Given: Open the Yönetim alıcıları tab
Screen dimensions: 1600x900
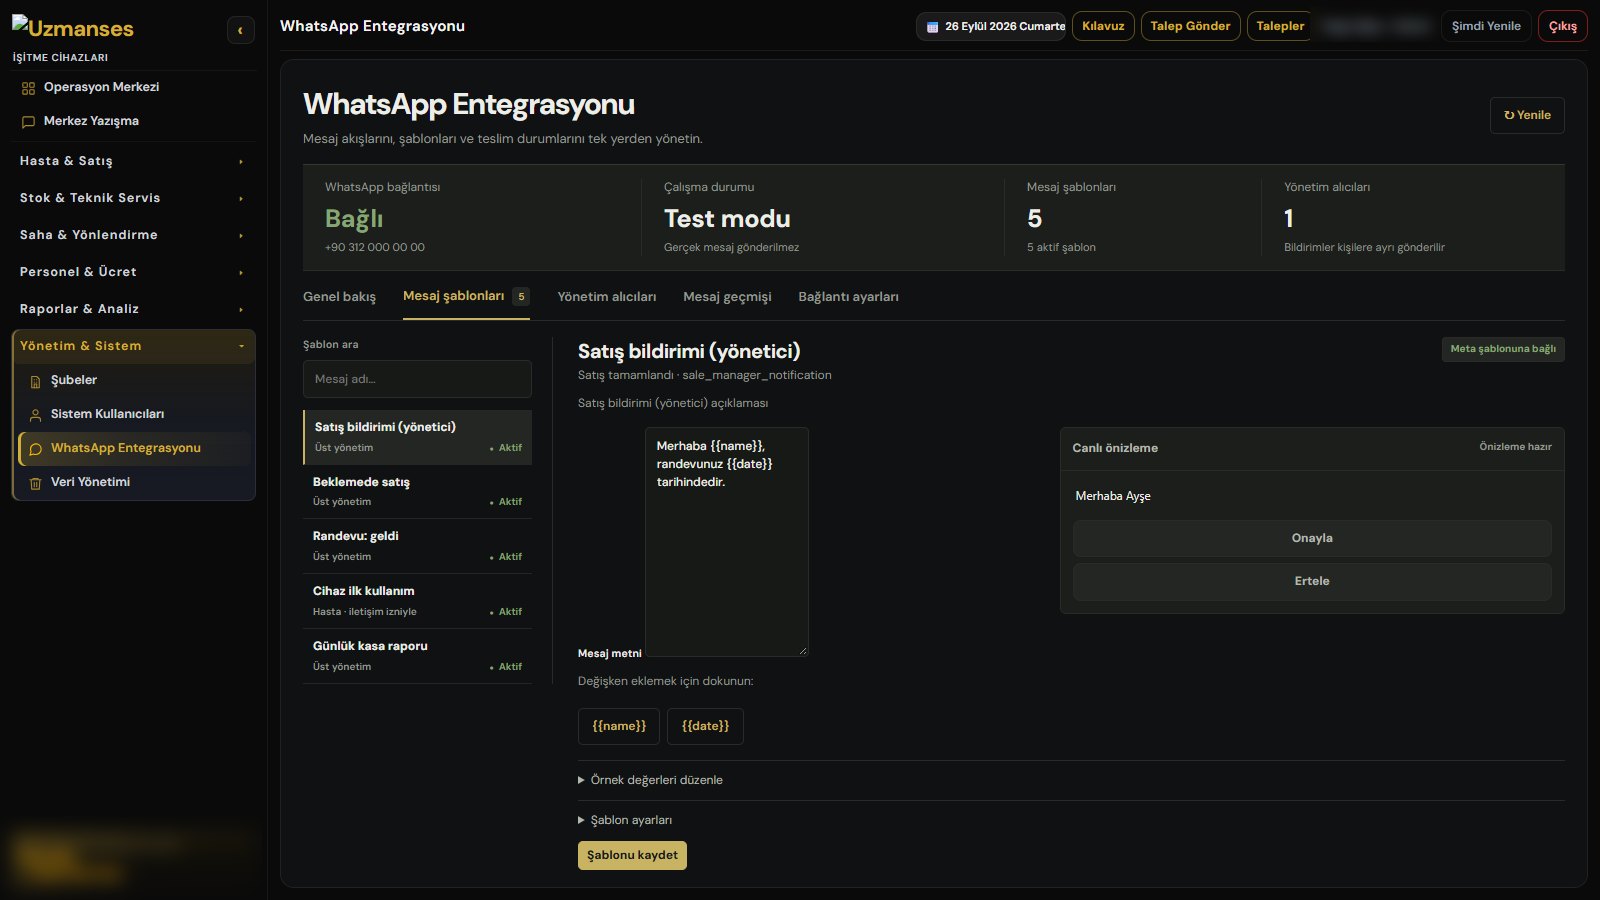Looking at the screenshot, I should point(607,297).
